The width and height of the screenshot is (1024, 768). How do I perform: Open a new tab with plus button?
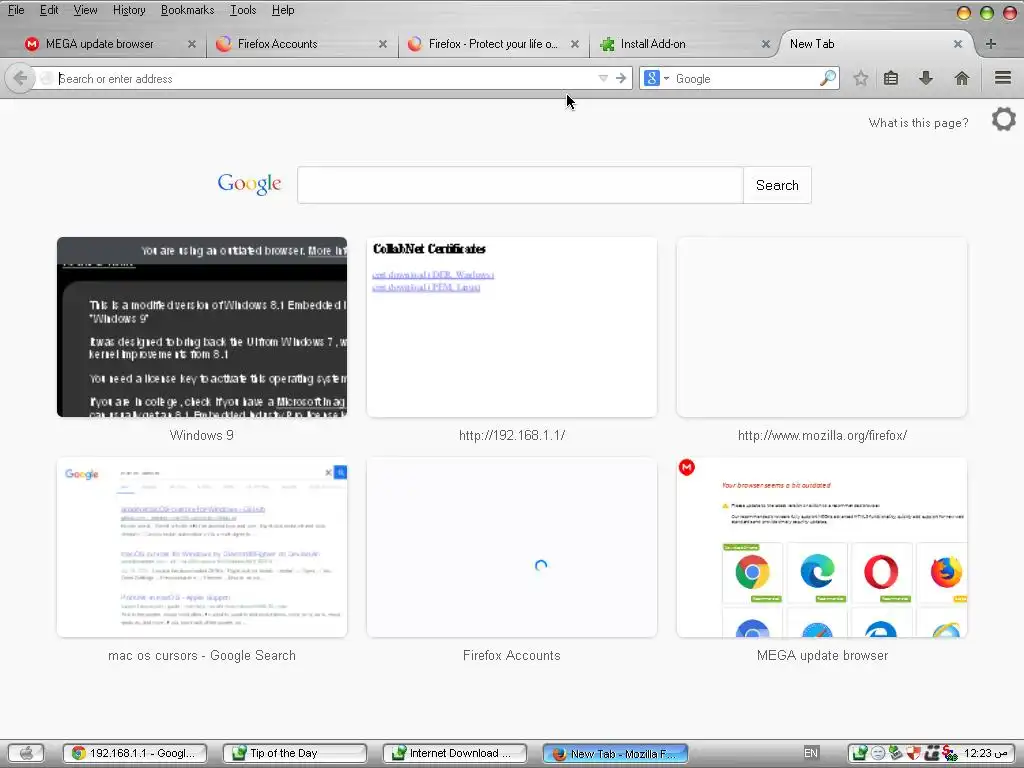tap(991, 44)
